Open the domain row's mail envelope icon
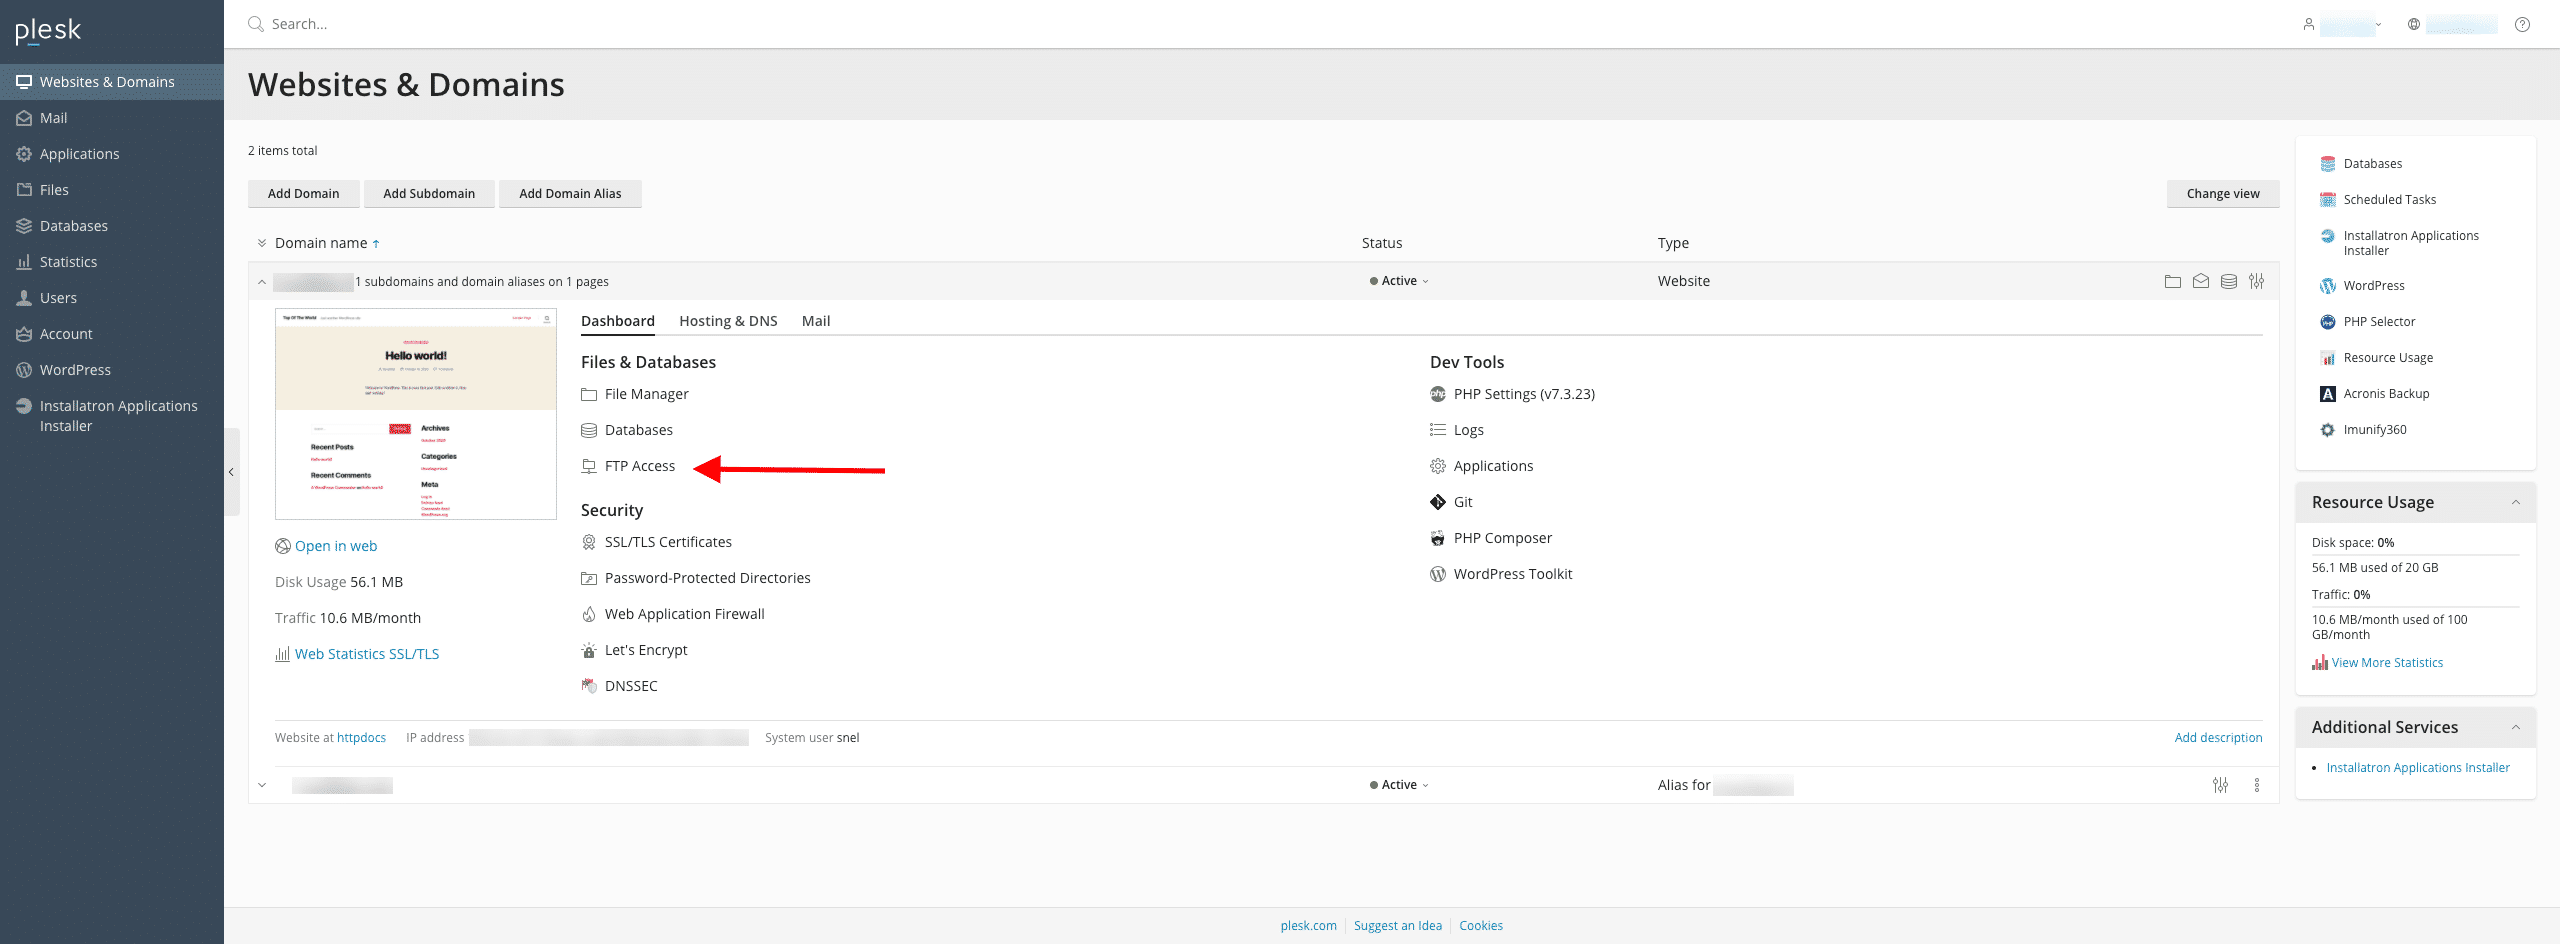The image size is (2560, 944). click(2200, 282)
